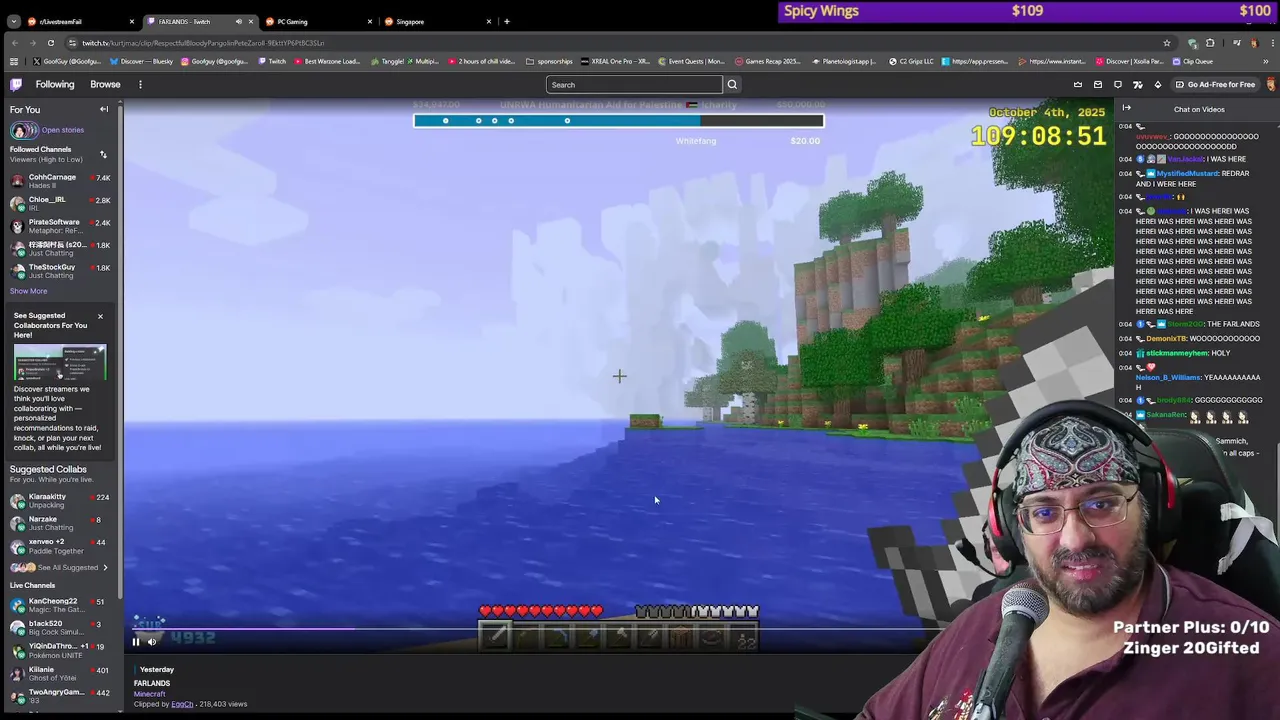
Task: Open the apps grid bookmark icon
Action: (14, 61)
